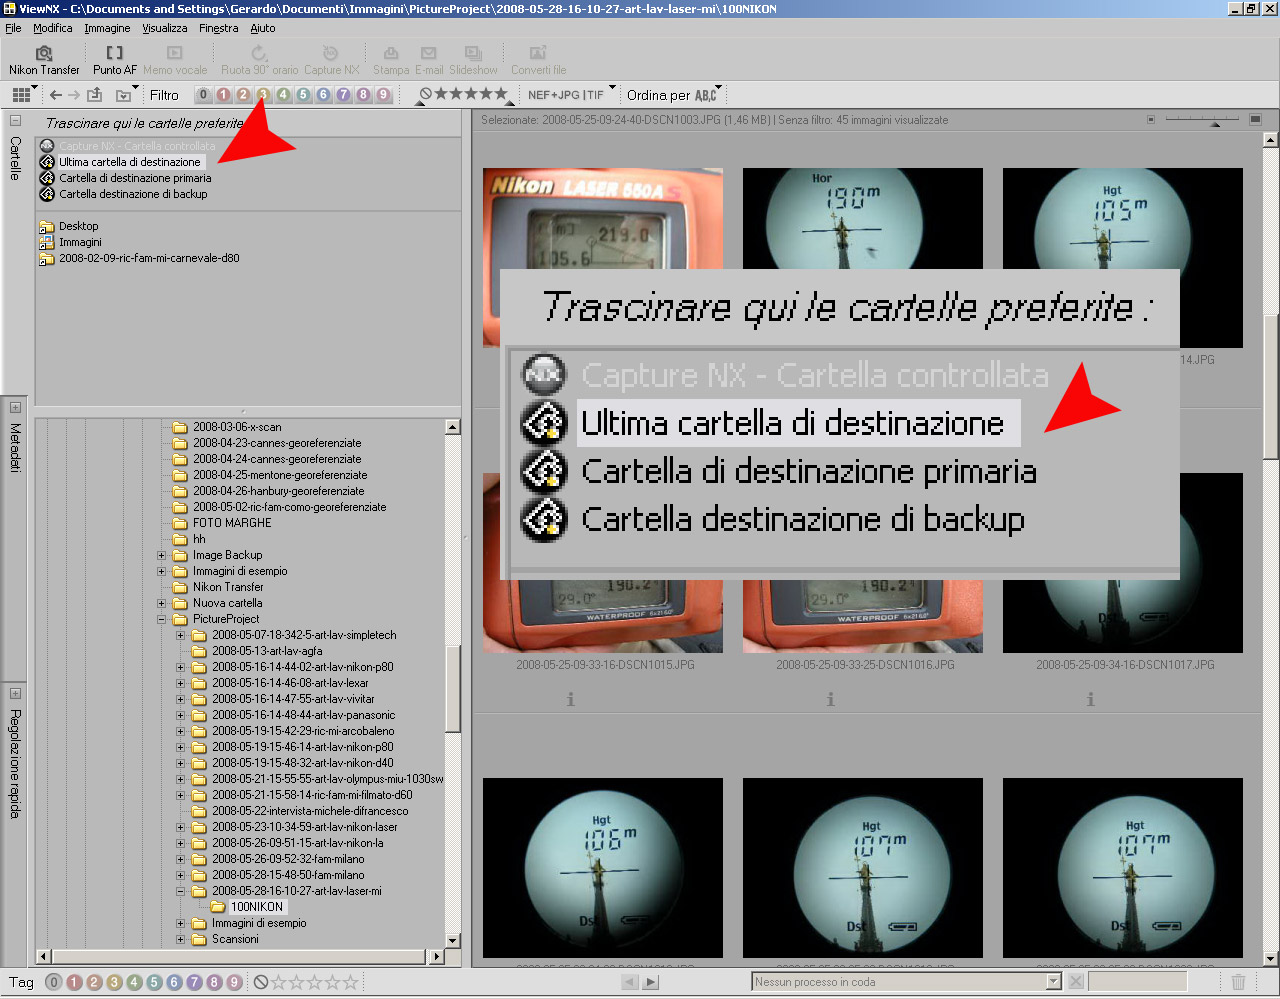Click the Stampa print icon

(391, 61)
